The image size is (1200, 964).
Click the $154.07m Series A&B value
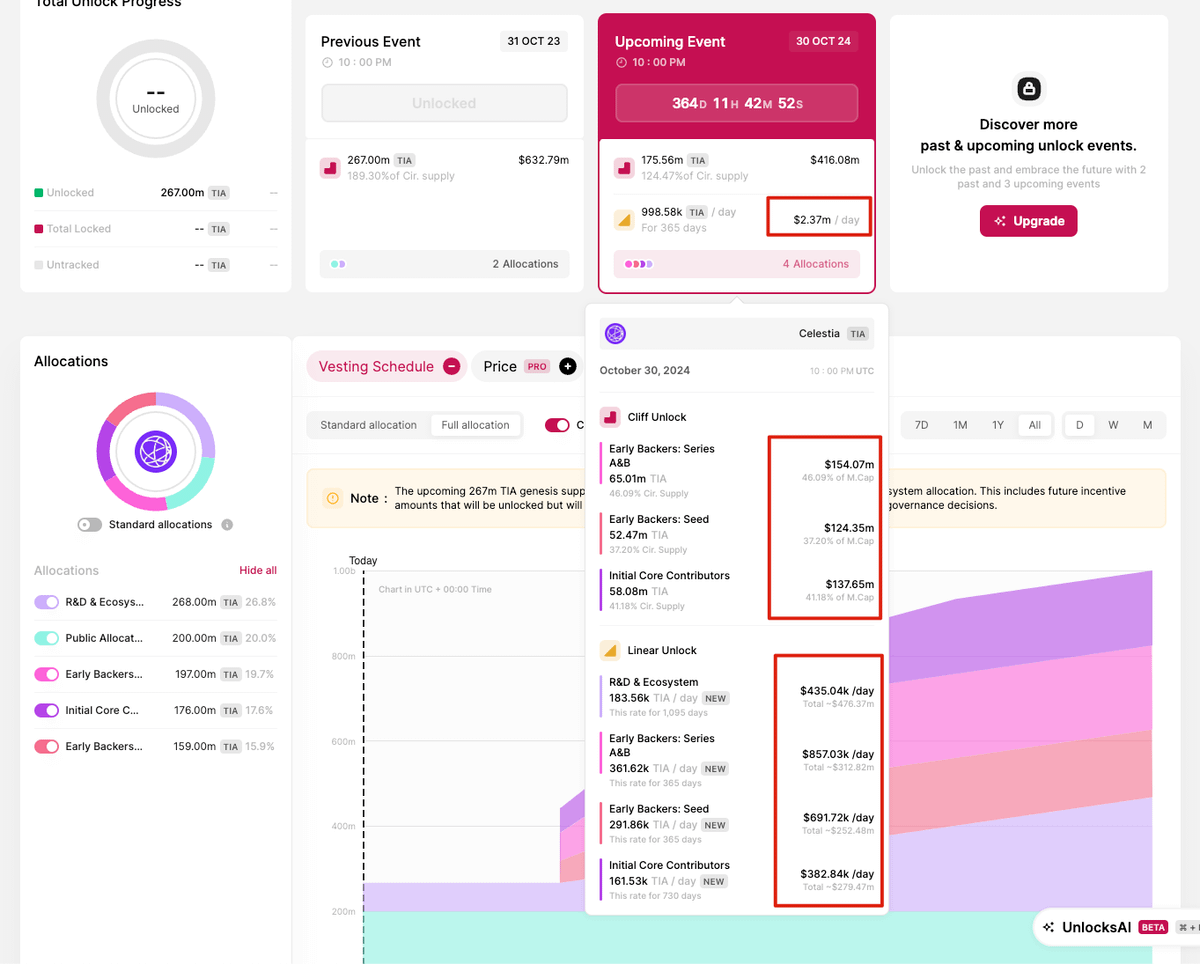coord(849,465)
